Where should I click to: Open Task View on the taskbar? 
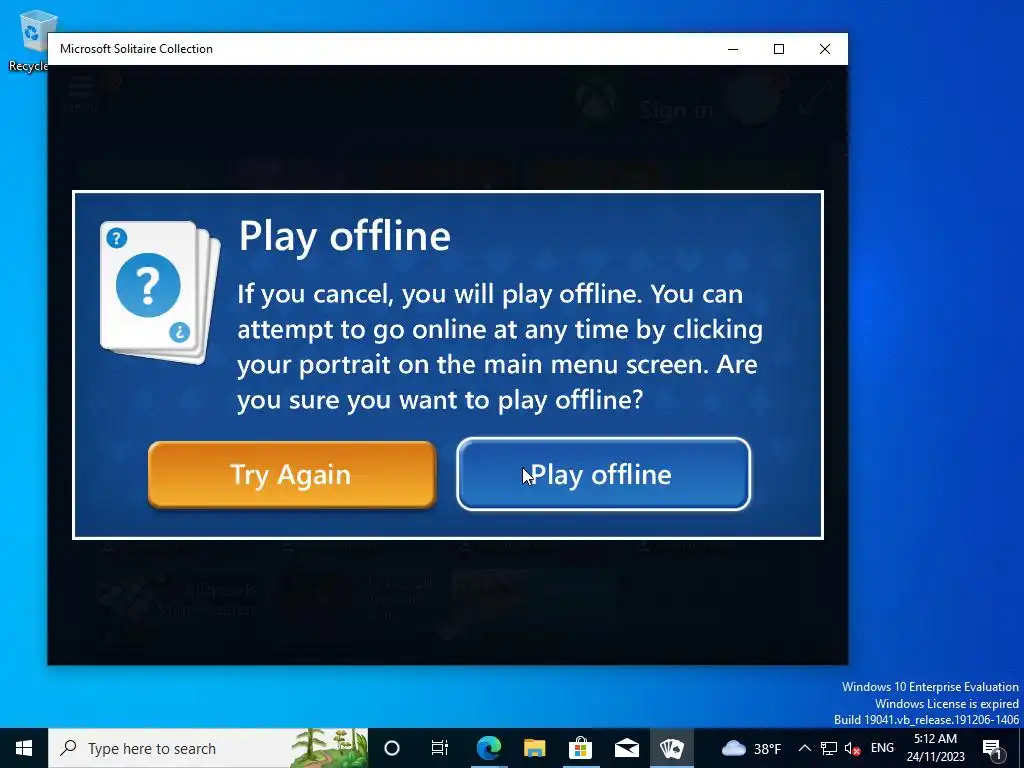click(440, 748)
